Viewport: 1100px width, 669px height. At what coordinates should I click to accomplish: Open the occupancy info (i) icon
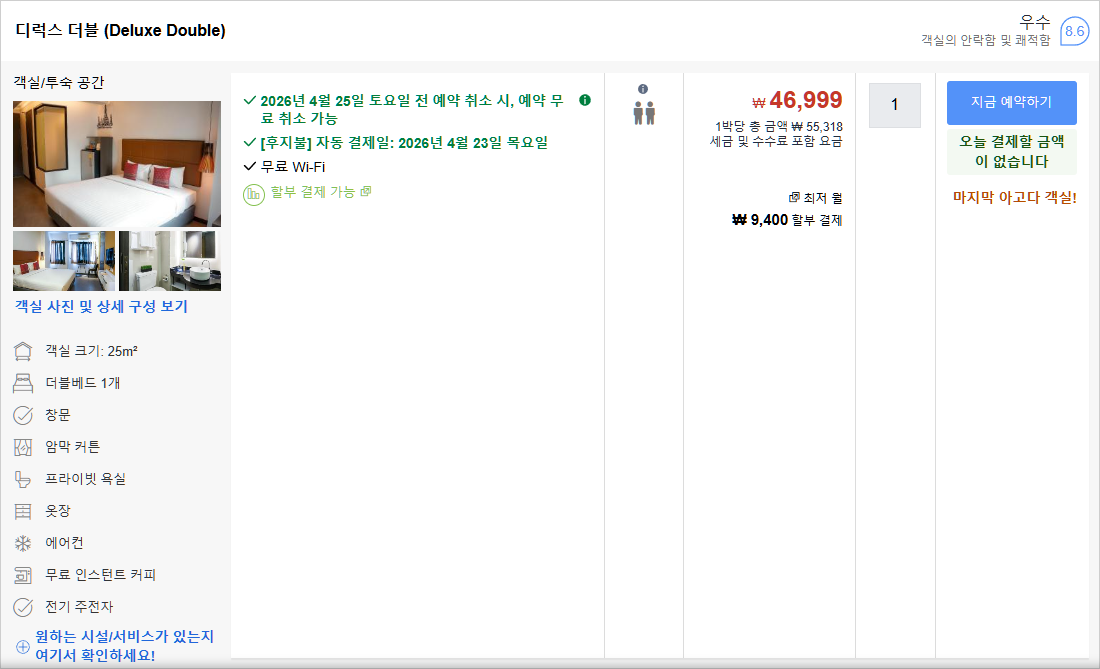(643, 88)
